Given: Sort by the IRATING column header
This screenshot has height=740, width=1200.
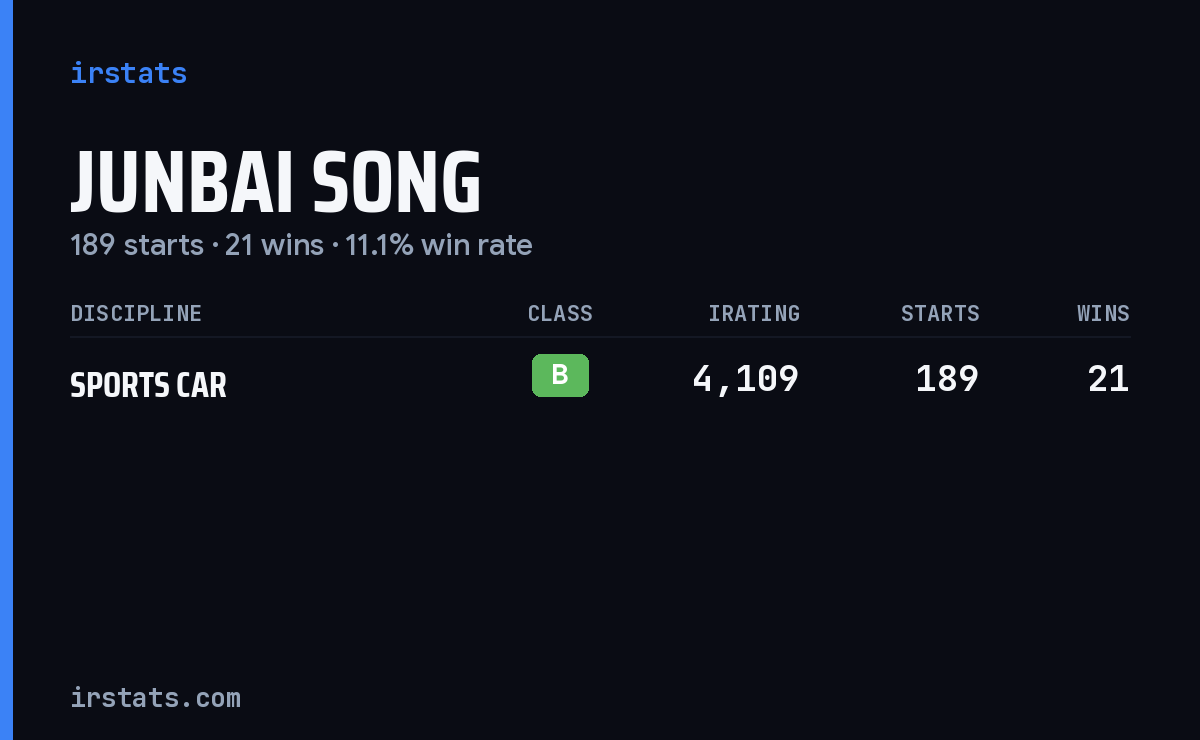Looking at the screenshot, I should click(754, 313).
